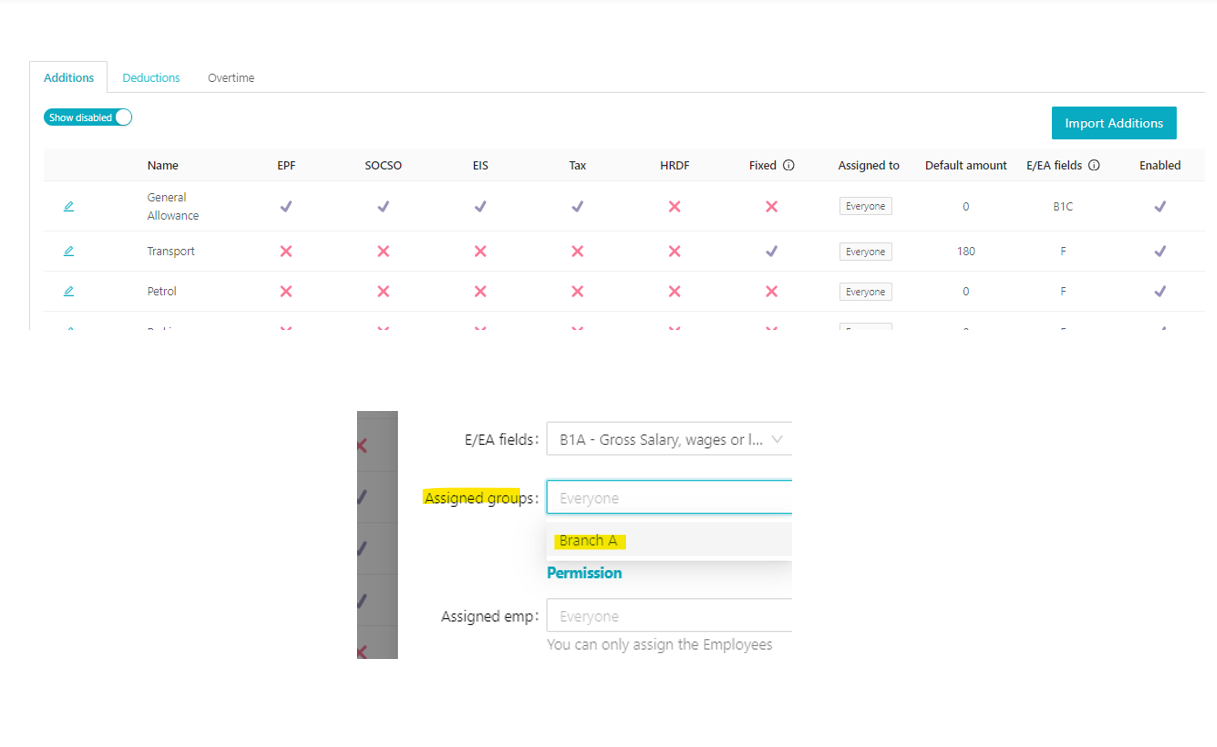
Task: Click the 180 default amount for Transport
Action: [966, 251]
